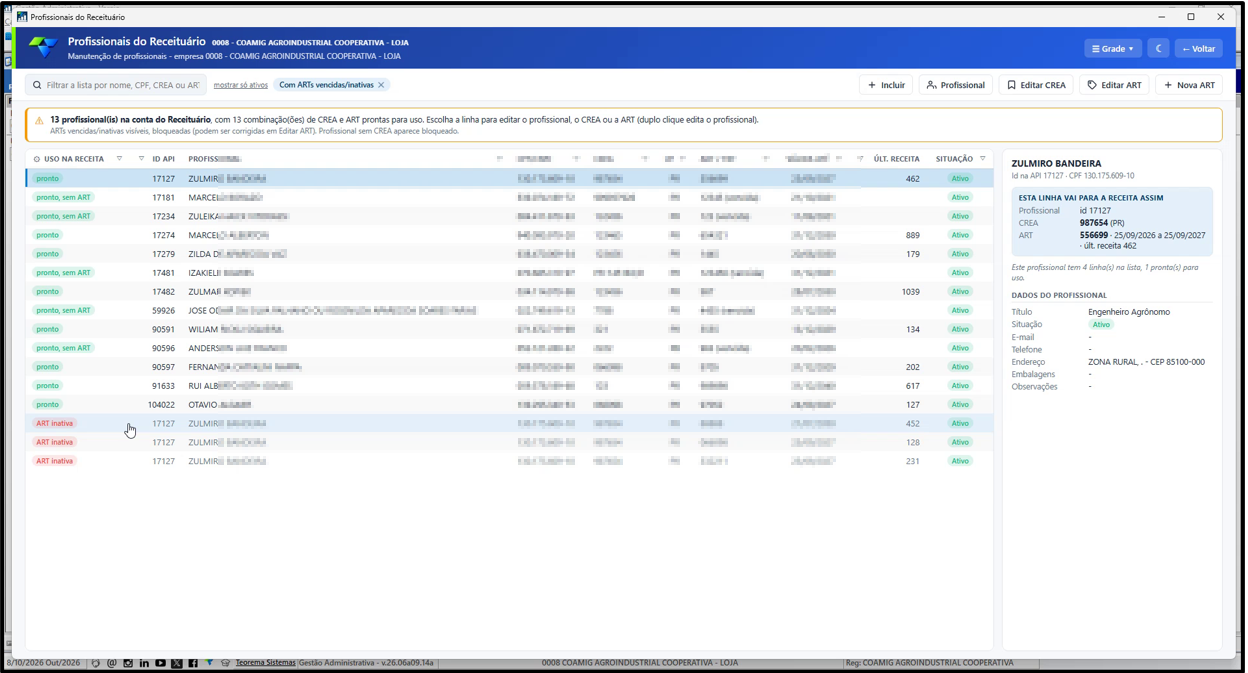Click the GitHub icon in status bar
1248x673 pixels.
point(95,663)
